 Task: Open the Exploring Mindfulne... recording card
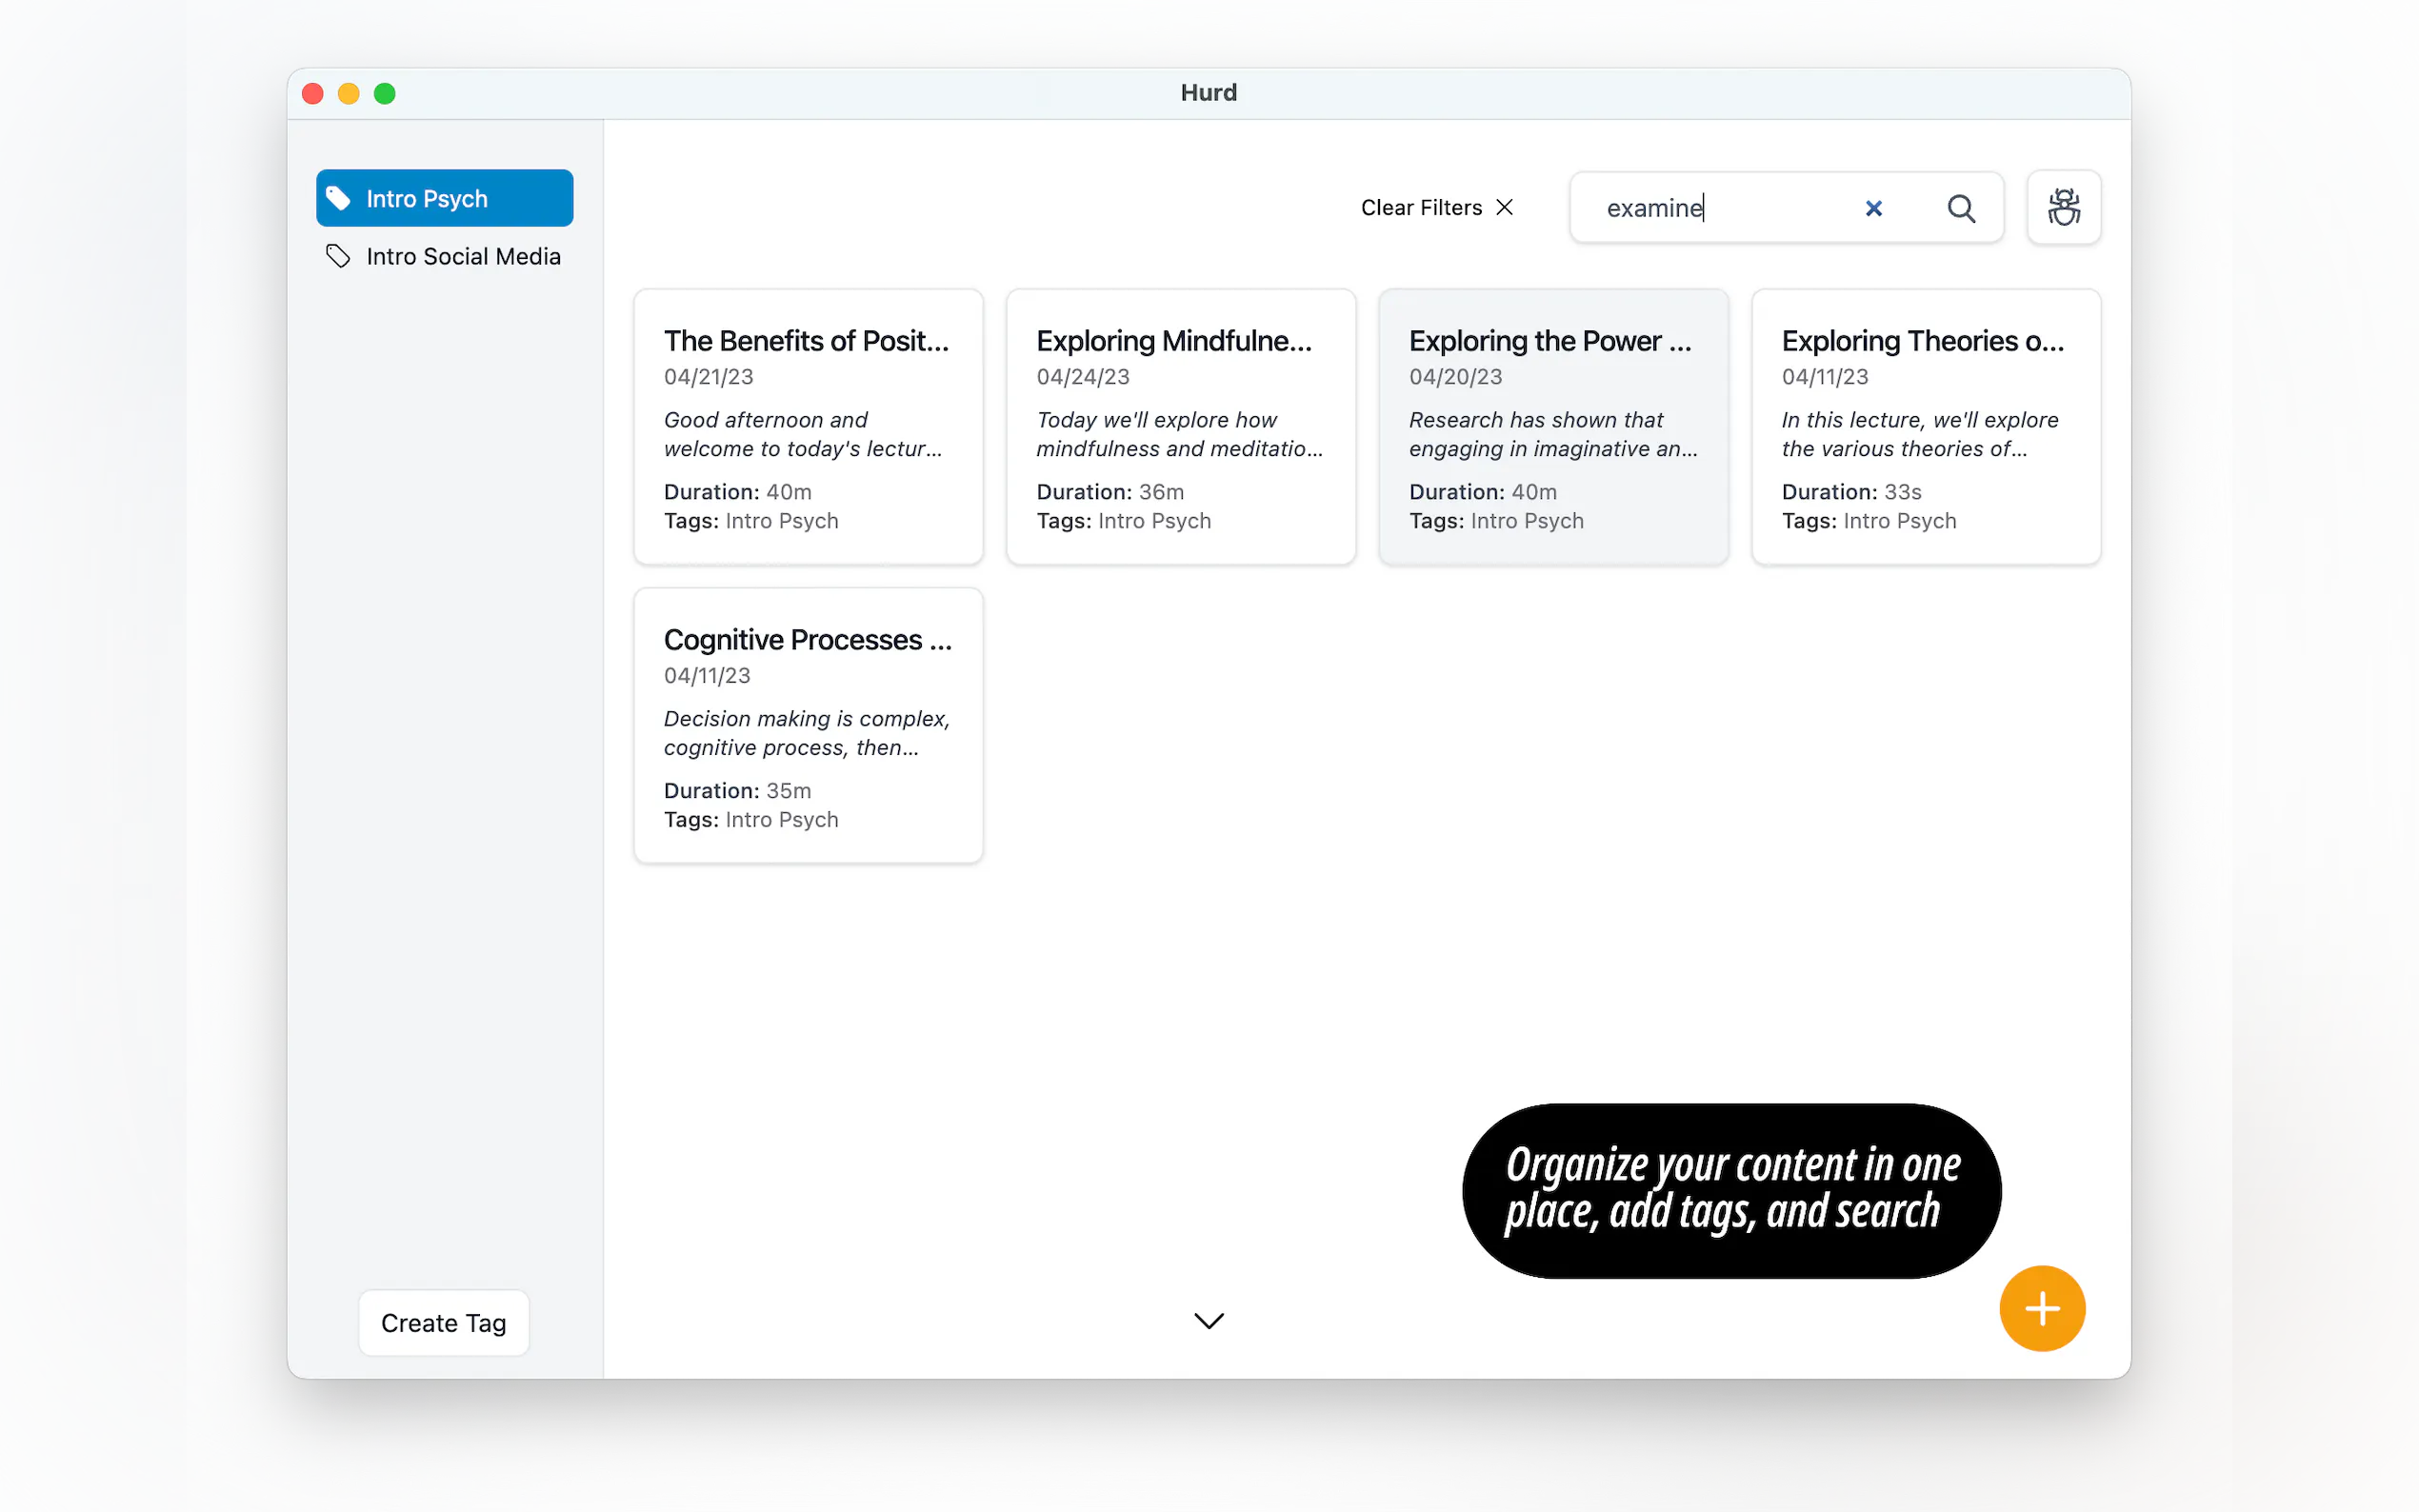click(x=1180, y=427)
